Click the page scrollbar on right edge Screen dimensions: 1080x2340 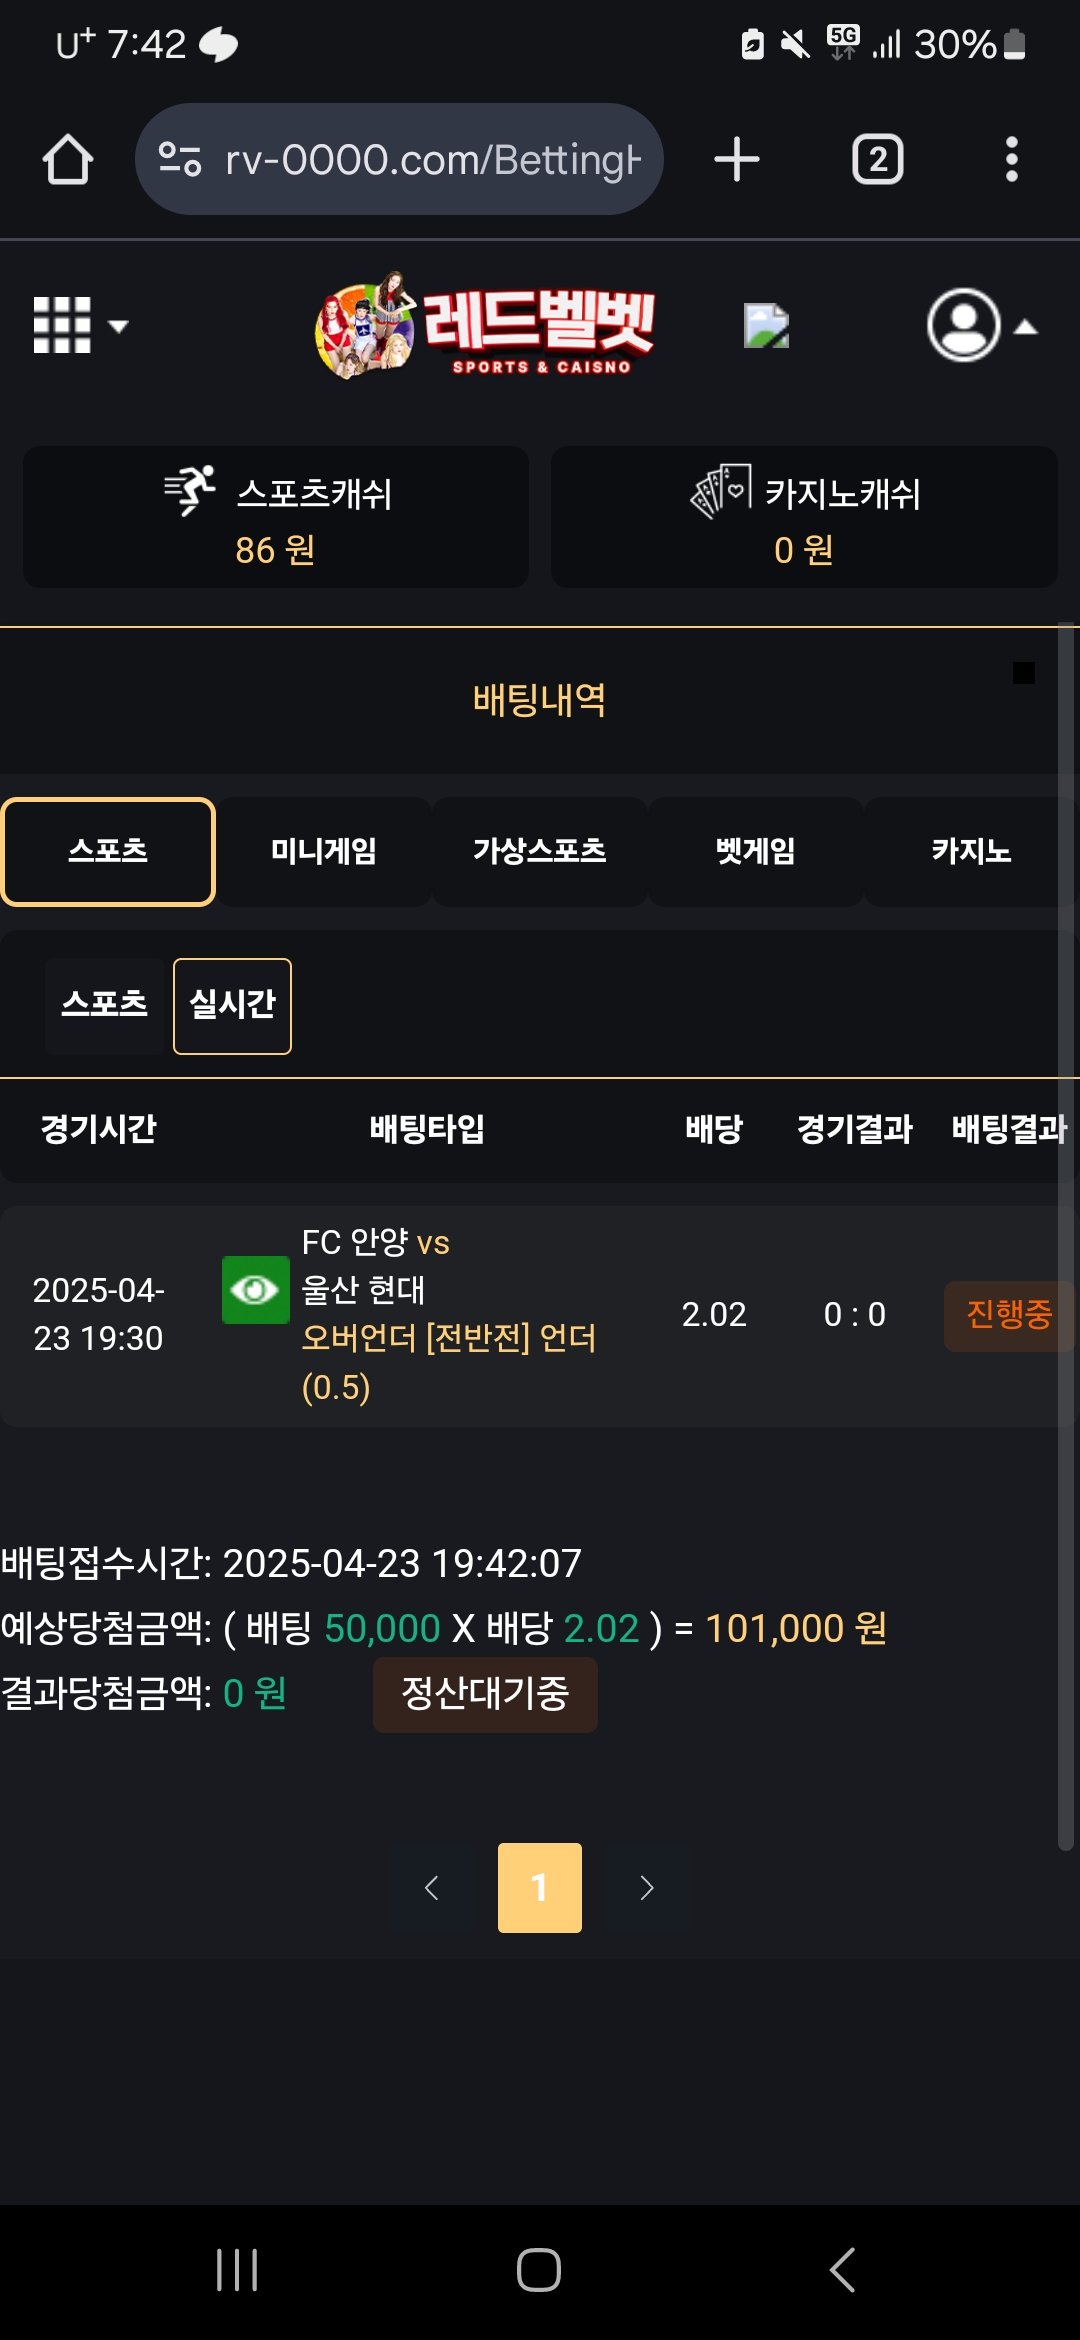(x=1066, y=1238)
